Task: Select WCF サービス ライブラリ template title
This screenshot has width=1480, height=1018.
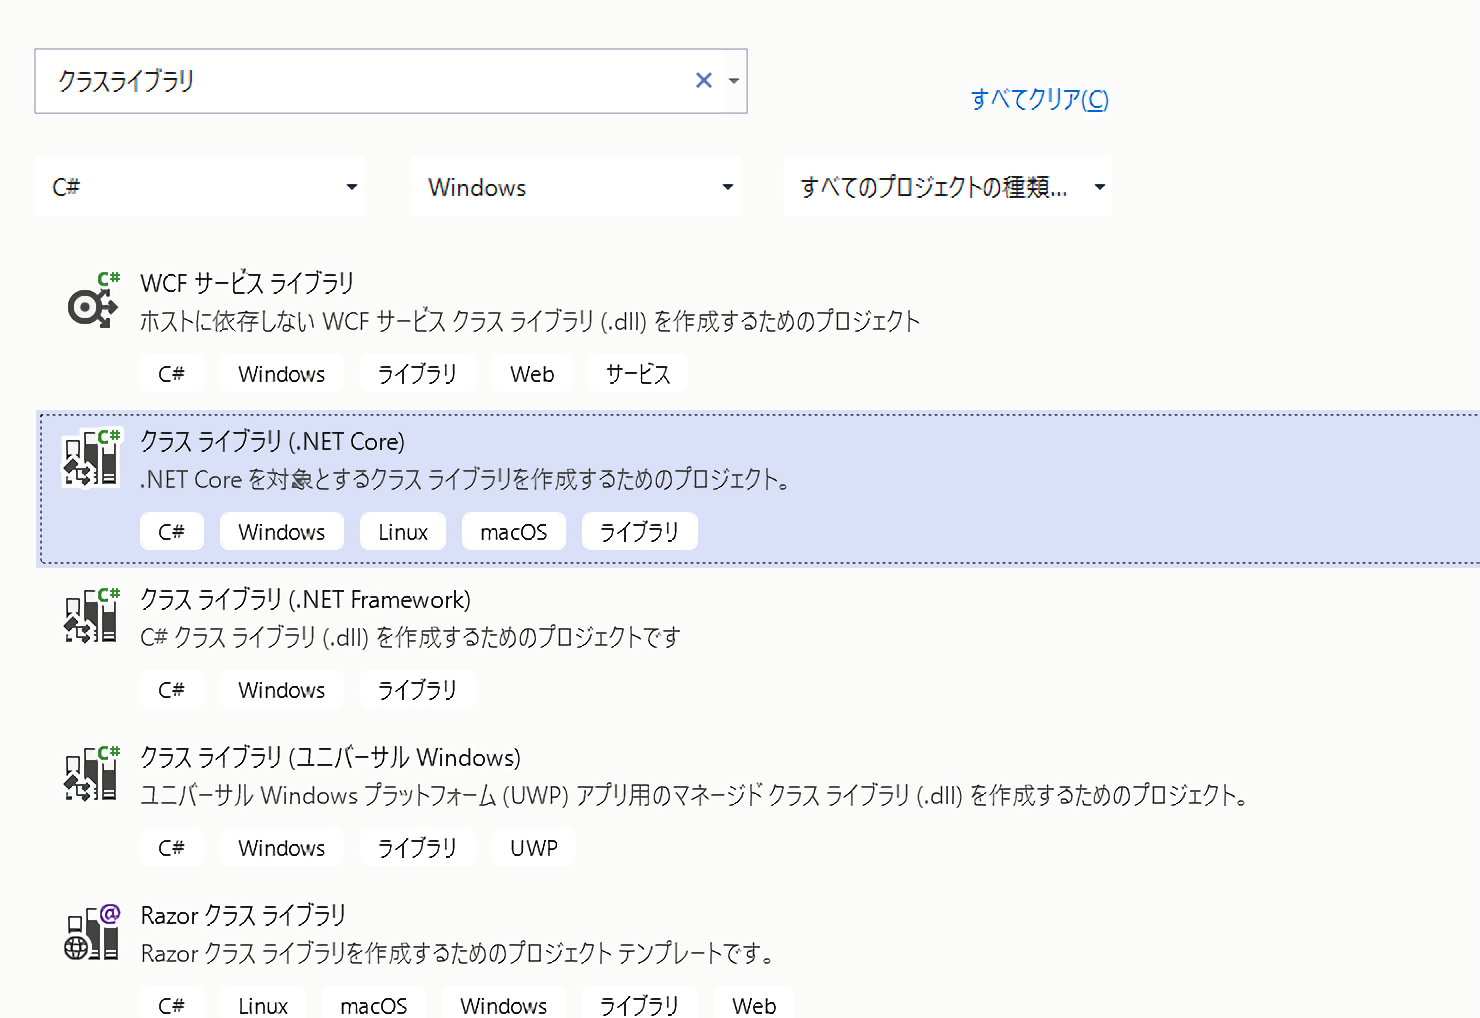Action: (x=247, y=283)
